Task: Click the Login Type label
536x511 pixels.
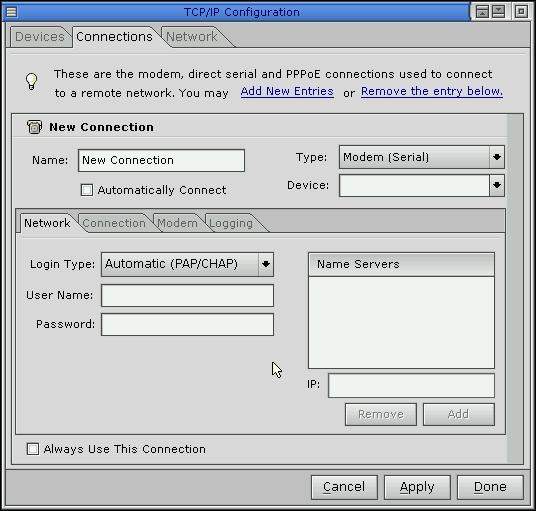Action: (62, 264)
